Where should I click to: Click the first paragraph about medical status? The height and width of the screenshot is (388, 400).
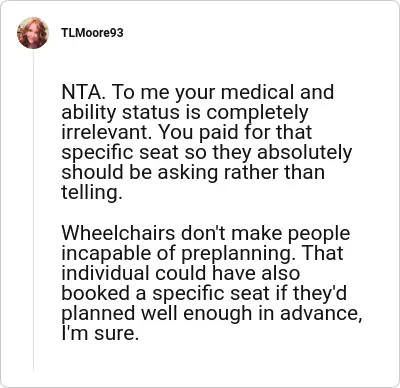(207, 142)
